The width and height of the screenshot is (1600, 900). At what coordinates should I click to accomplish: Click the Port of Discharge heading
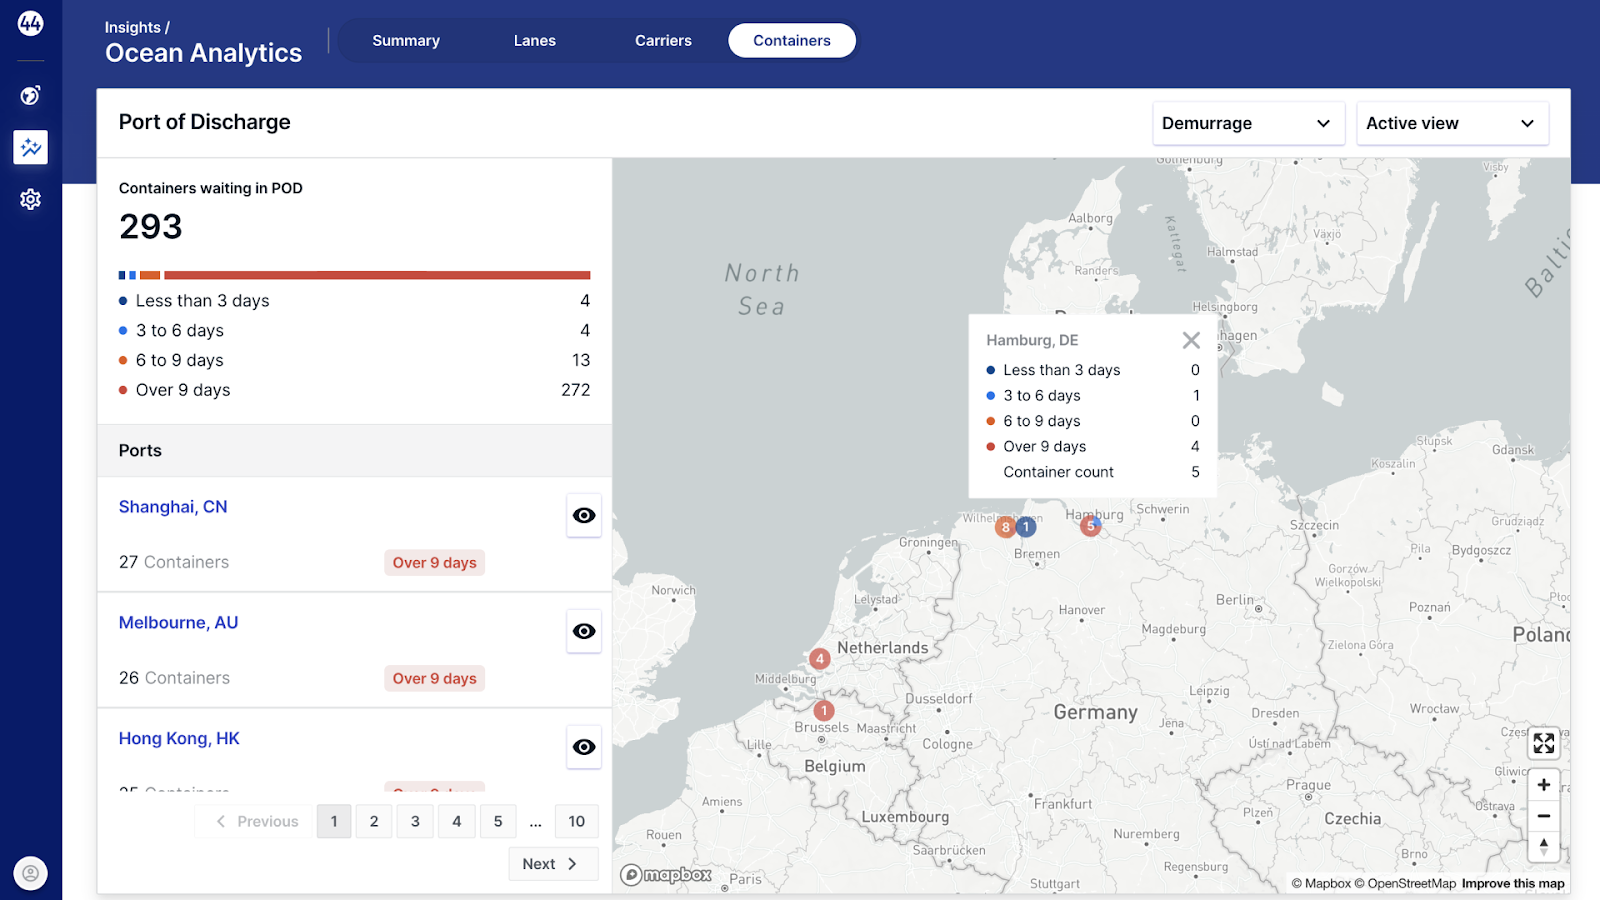point(205,122)
